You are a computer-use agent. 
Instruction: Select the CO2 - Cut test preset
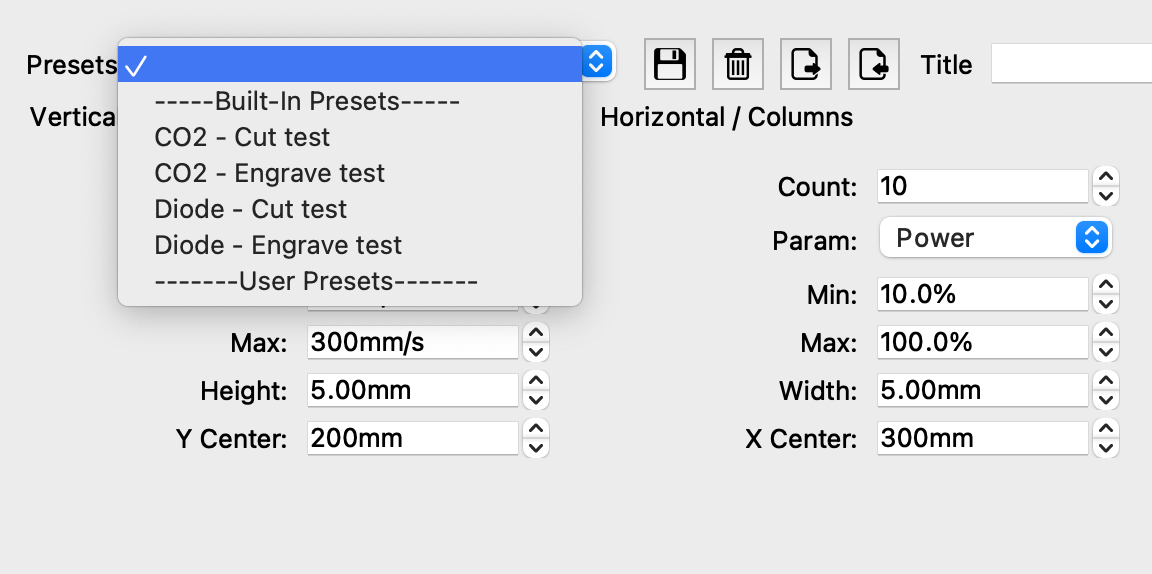click(x=242, y=137)
